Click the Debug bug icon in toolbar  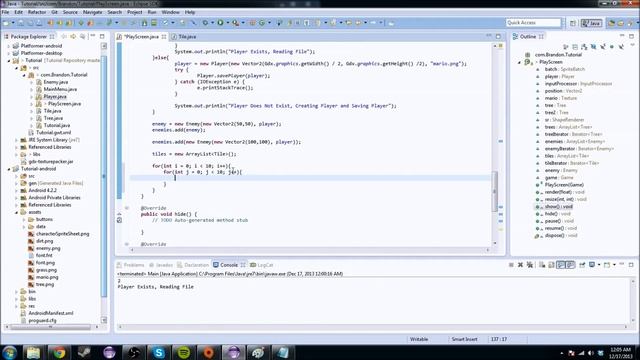tap(206, 23)
